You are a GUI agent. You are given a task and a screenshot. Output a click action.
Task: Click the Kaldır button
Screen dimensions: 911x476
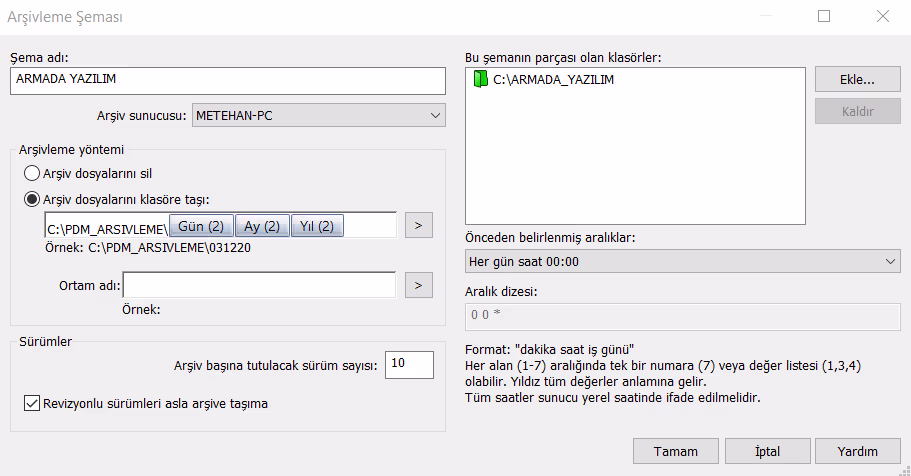coord(858,111)
